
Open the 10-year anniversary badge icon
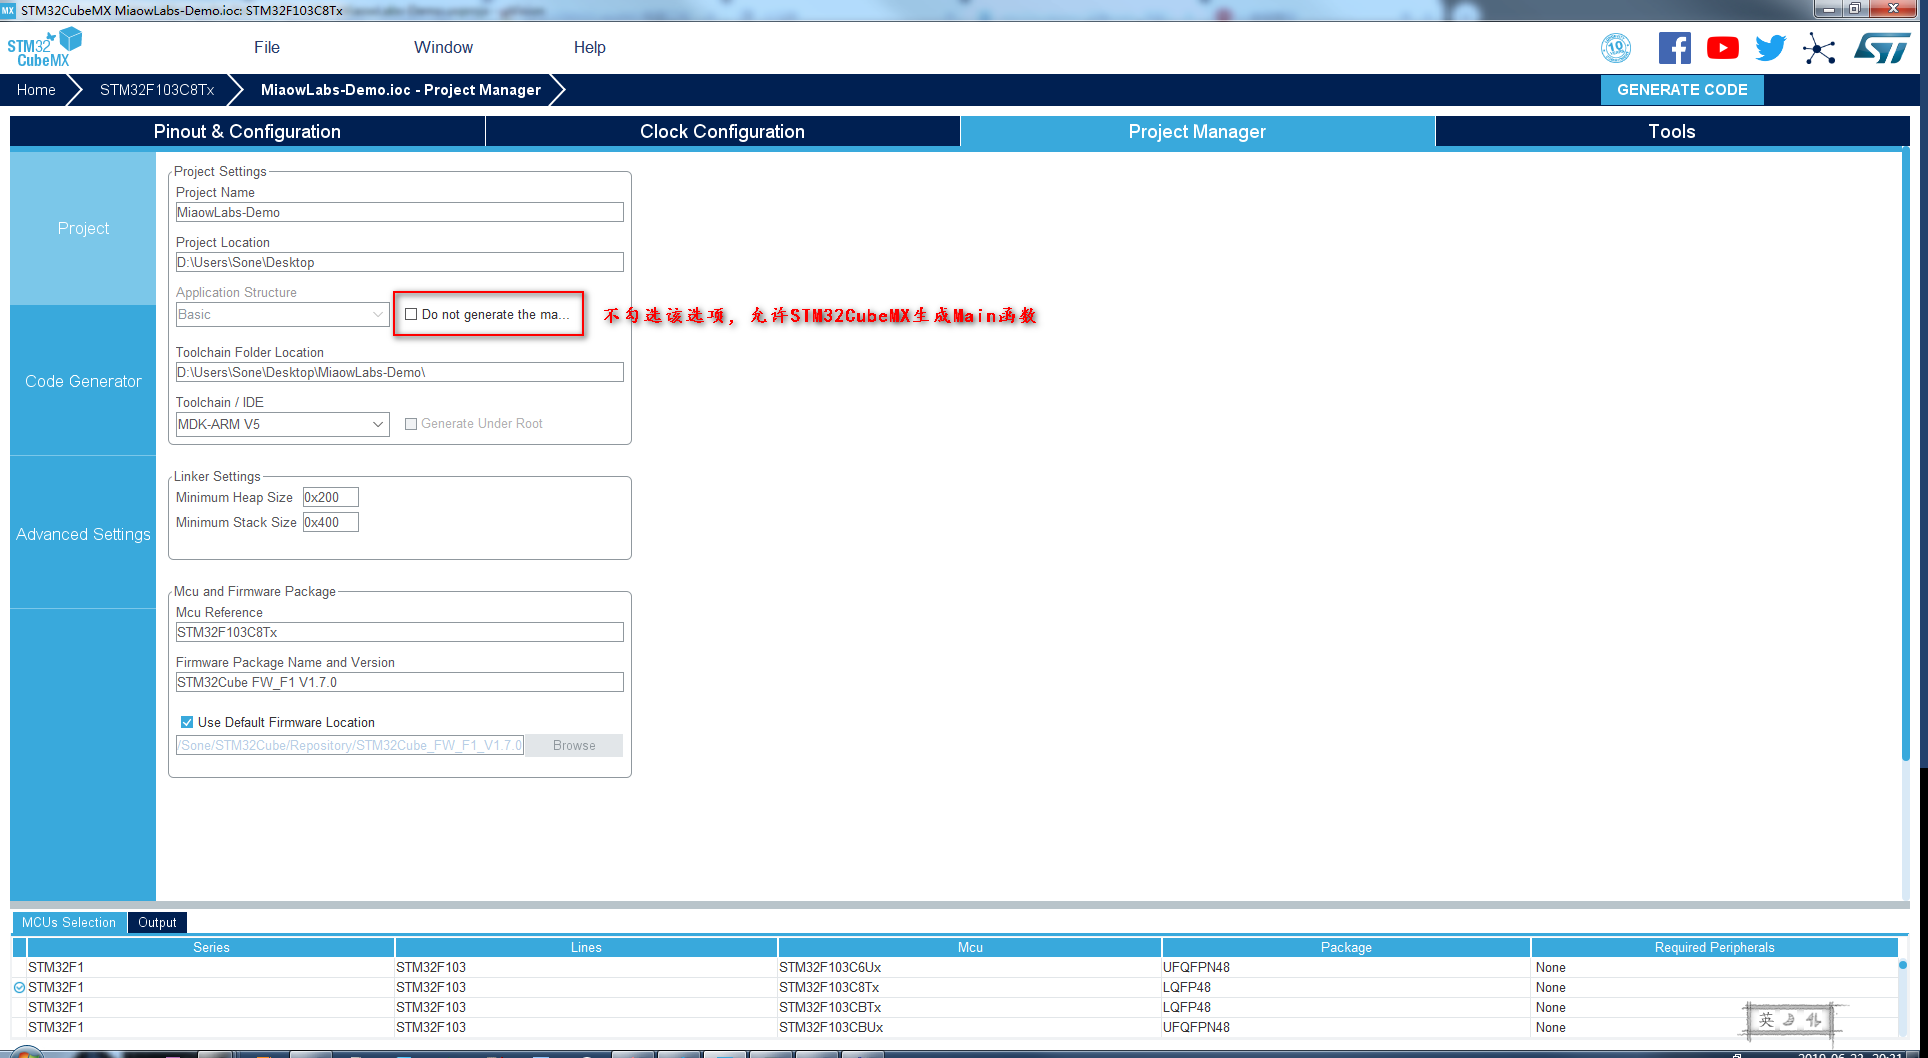point(1616,47)
